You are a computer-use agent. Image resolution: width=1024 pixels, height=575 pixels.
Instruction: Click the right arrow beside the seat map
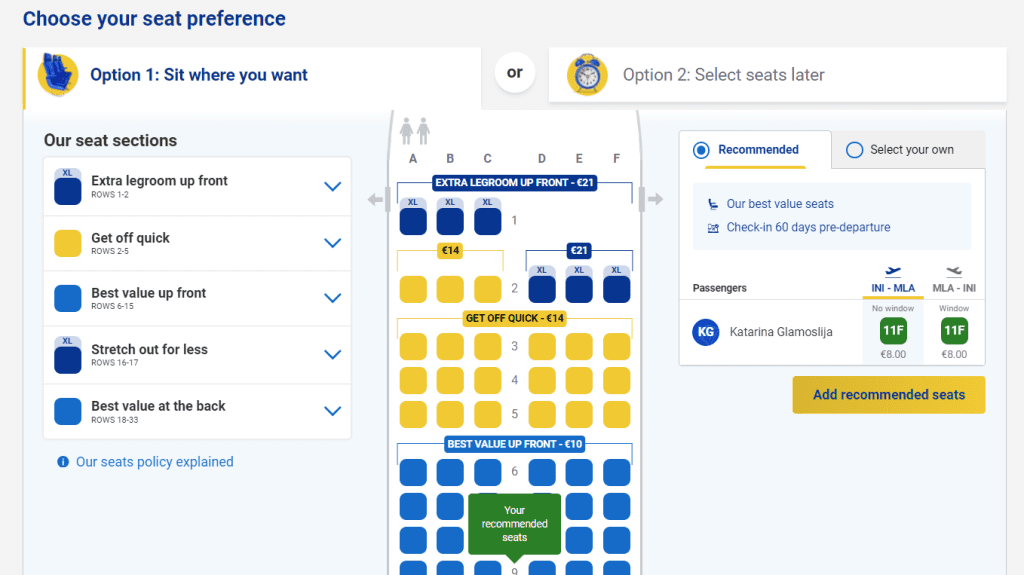(655, 199)
